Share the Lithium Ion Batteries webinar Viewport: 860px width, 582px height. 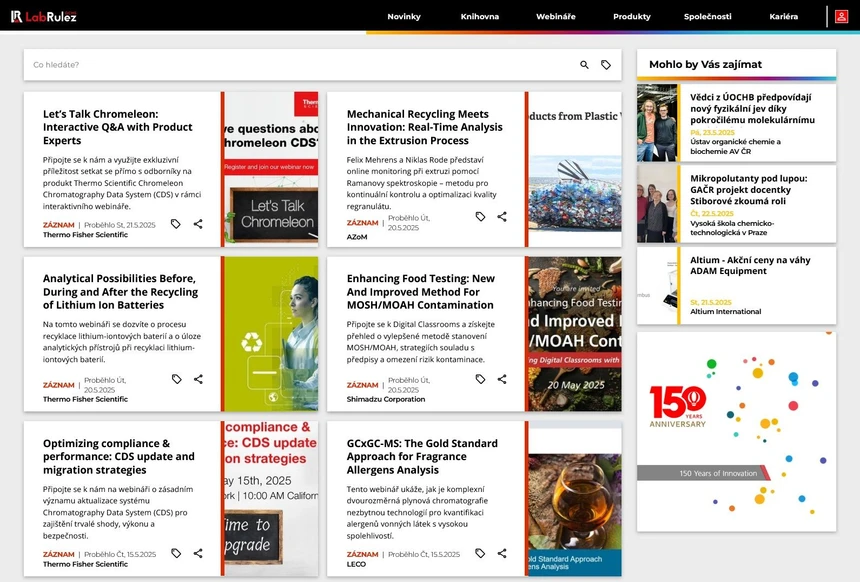coord(198,379)
